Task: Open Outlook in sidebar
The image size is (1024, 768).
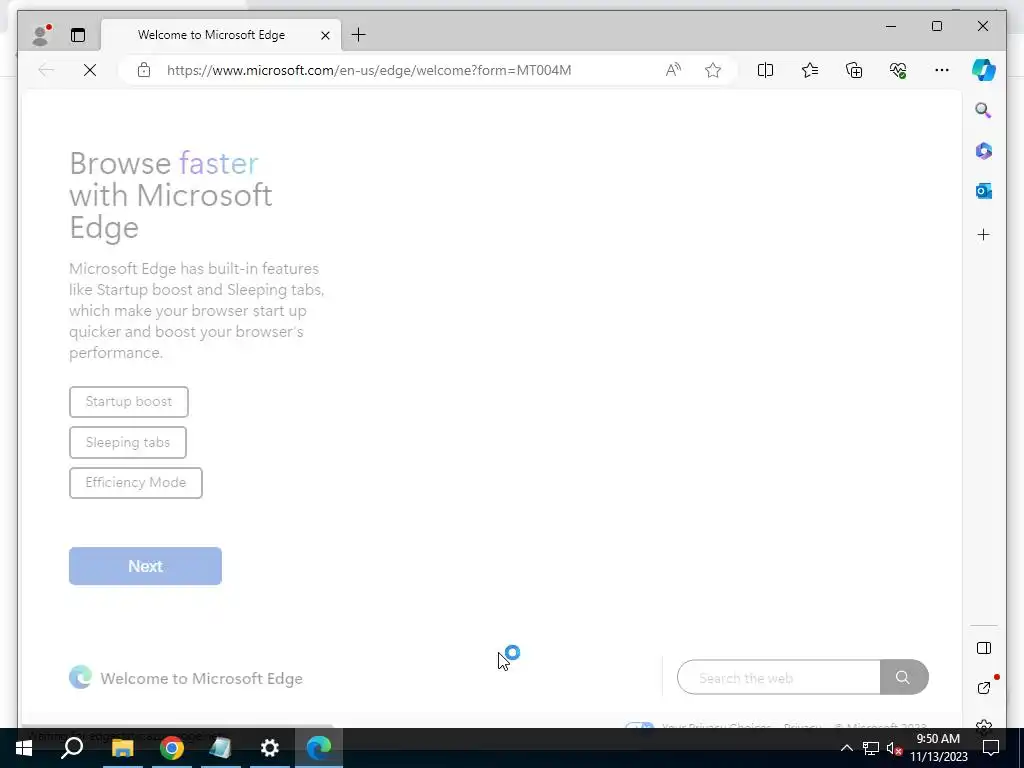Action: coord(984,191)
